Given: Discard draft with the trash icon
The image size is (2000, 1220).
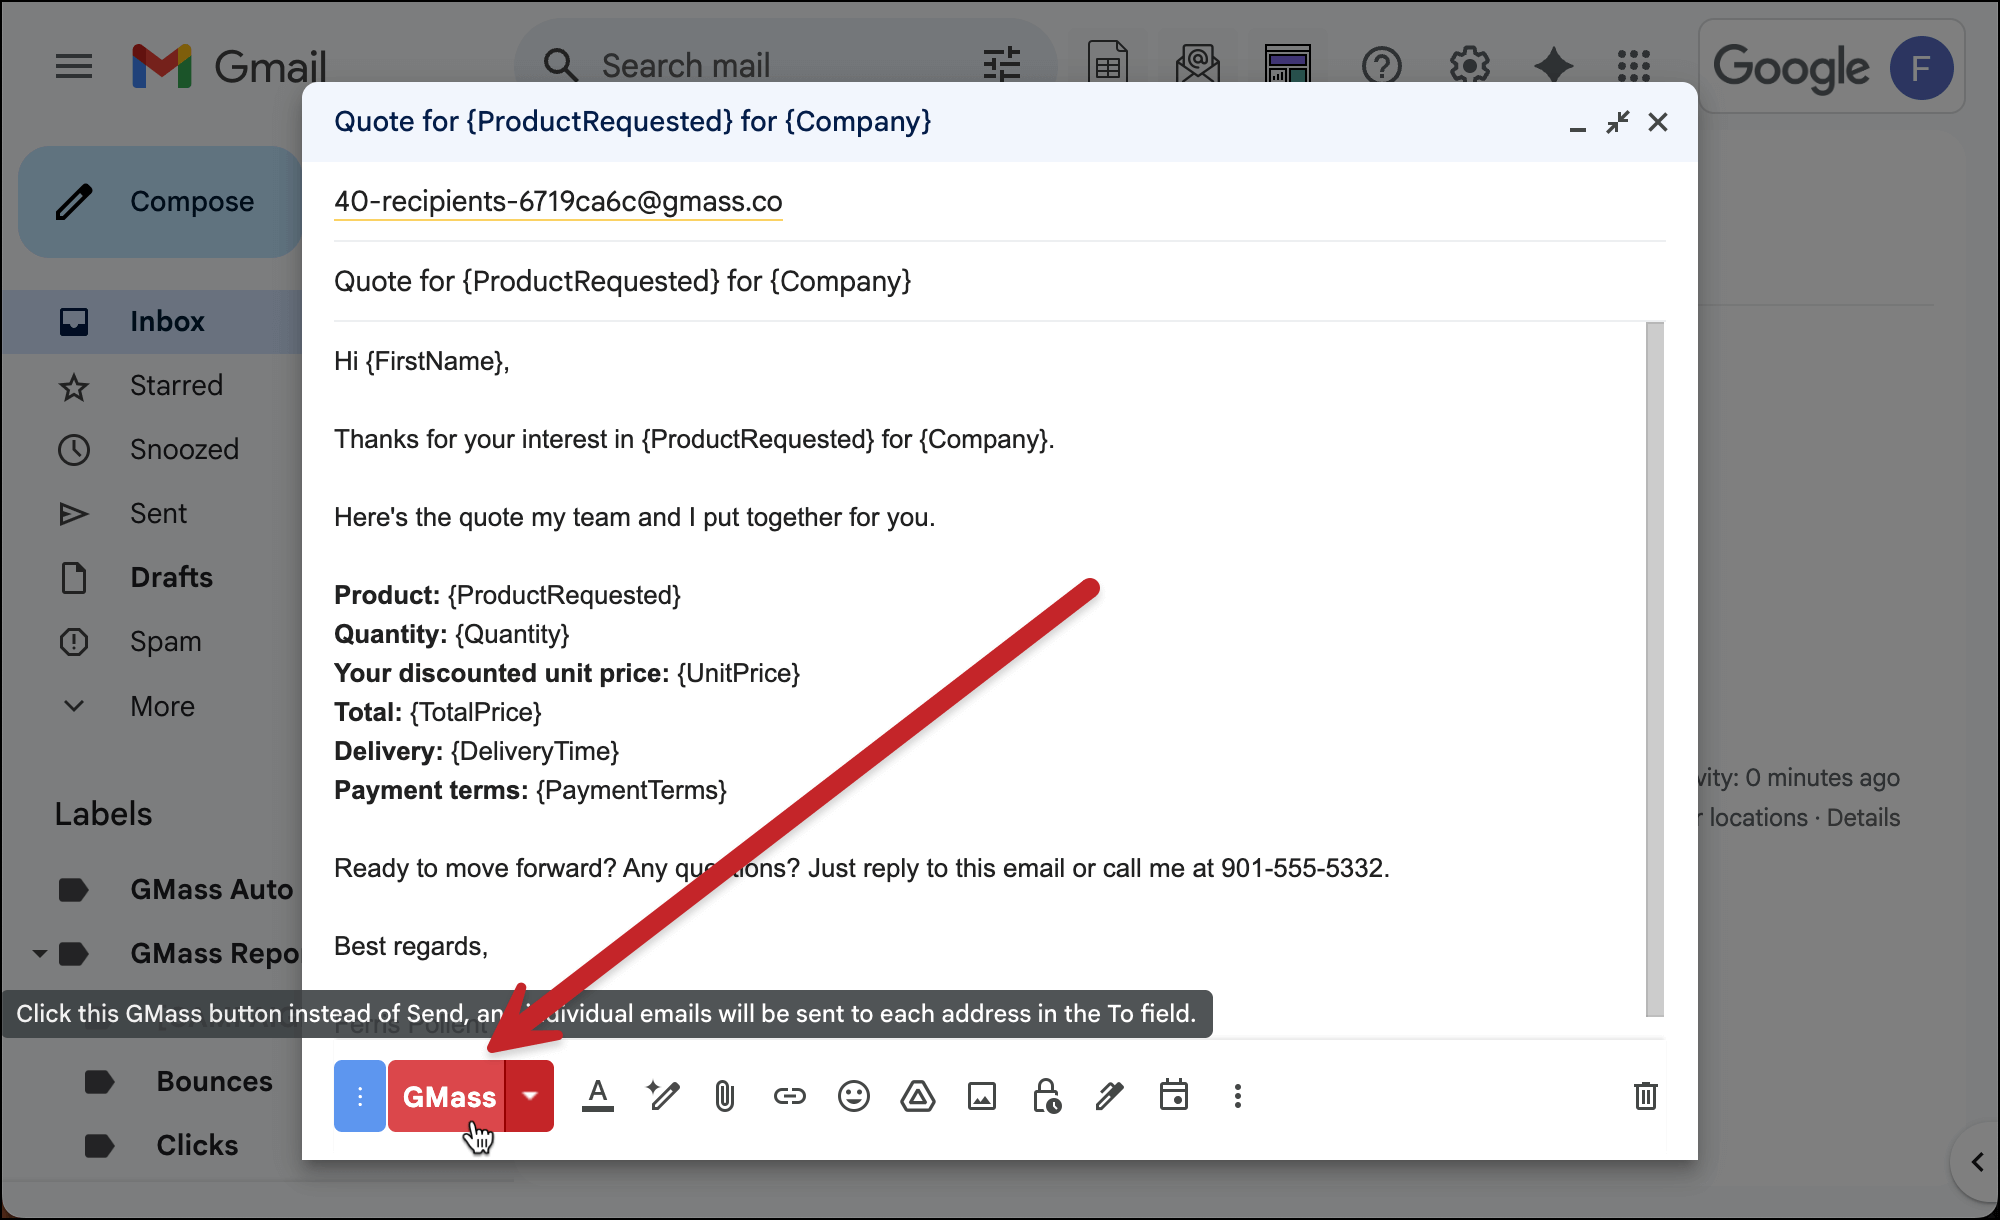Looking at the screenshot, I should [1645, 1096].
